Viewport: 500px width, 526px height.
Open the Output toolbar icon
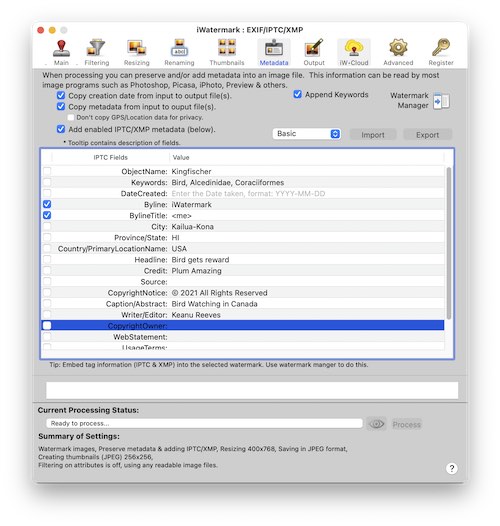(x=314, y=52)
